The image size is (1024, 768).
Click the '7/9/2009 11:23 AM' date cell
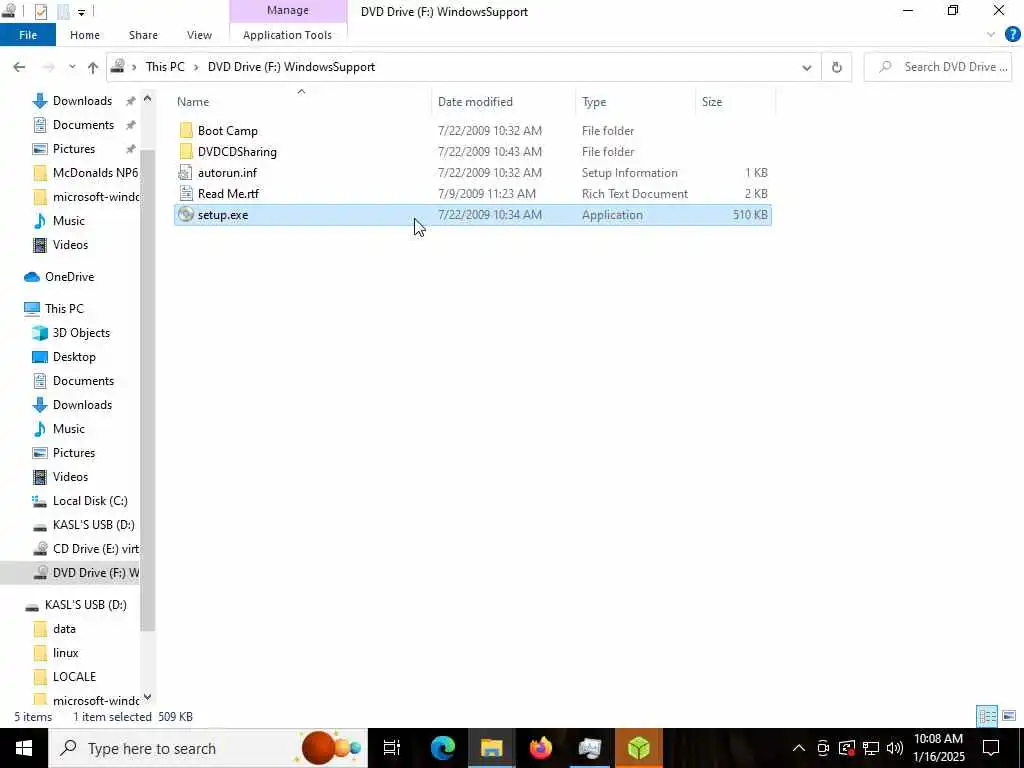[x=487, y=194]
